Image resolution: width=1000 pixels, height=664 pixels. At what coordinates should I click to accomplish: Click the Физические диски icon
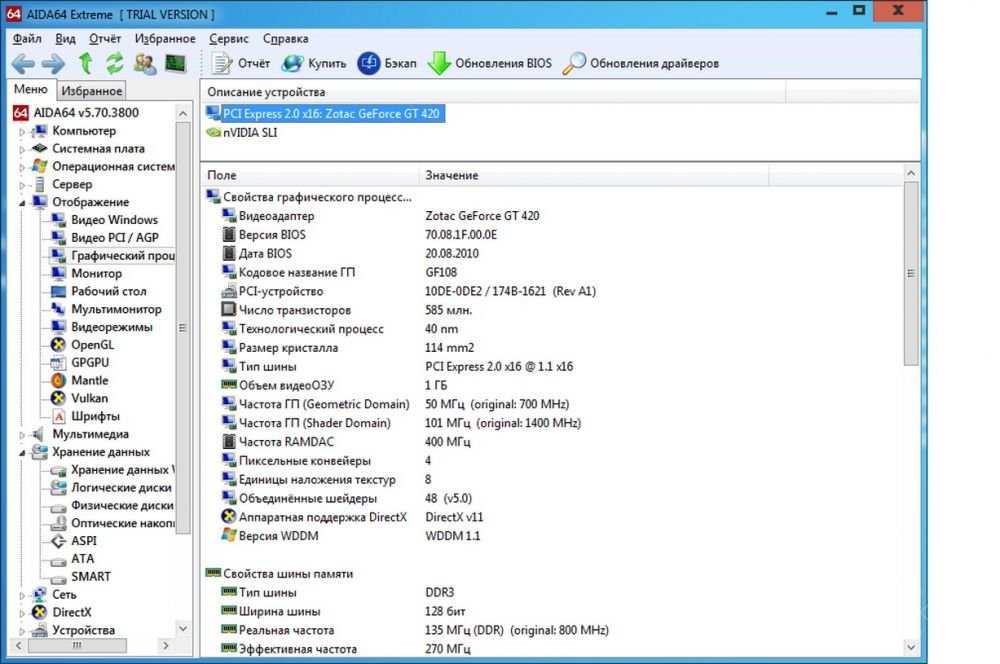pyautogui.click(x=58, y=506)
